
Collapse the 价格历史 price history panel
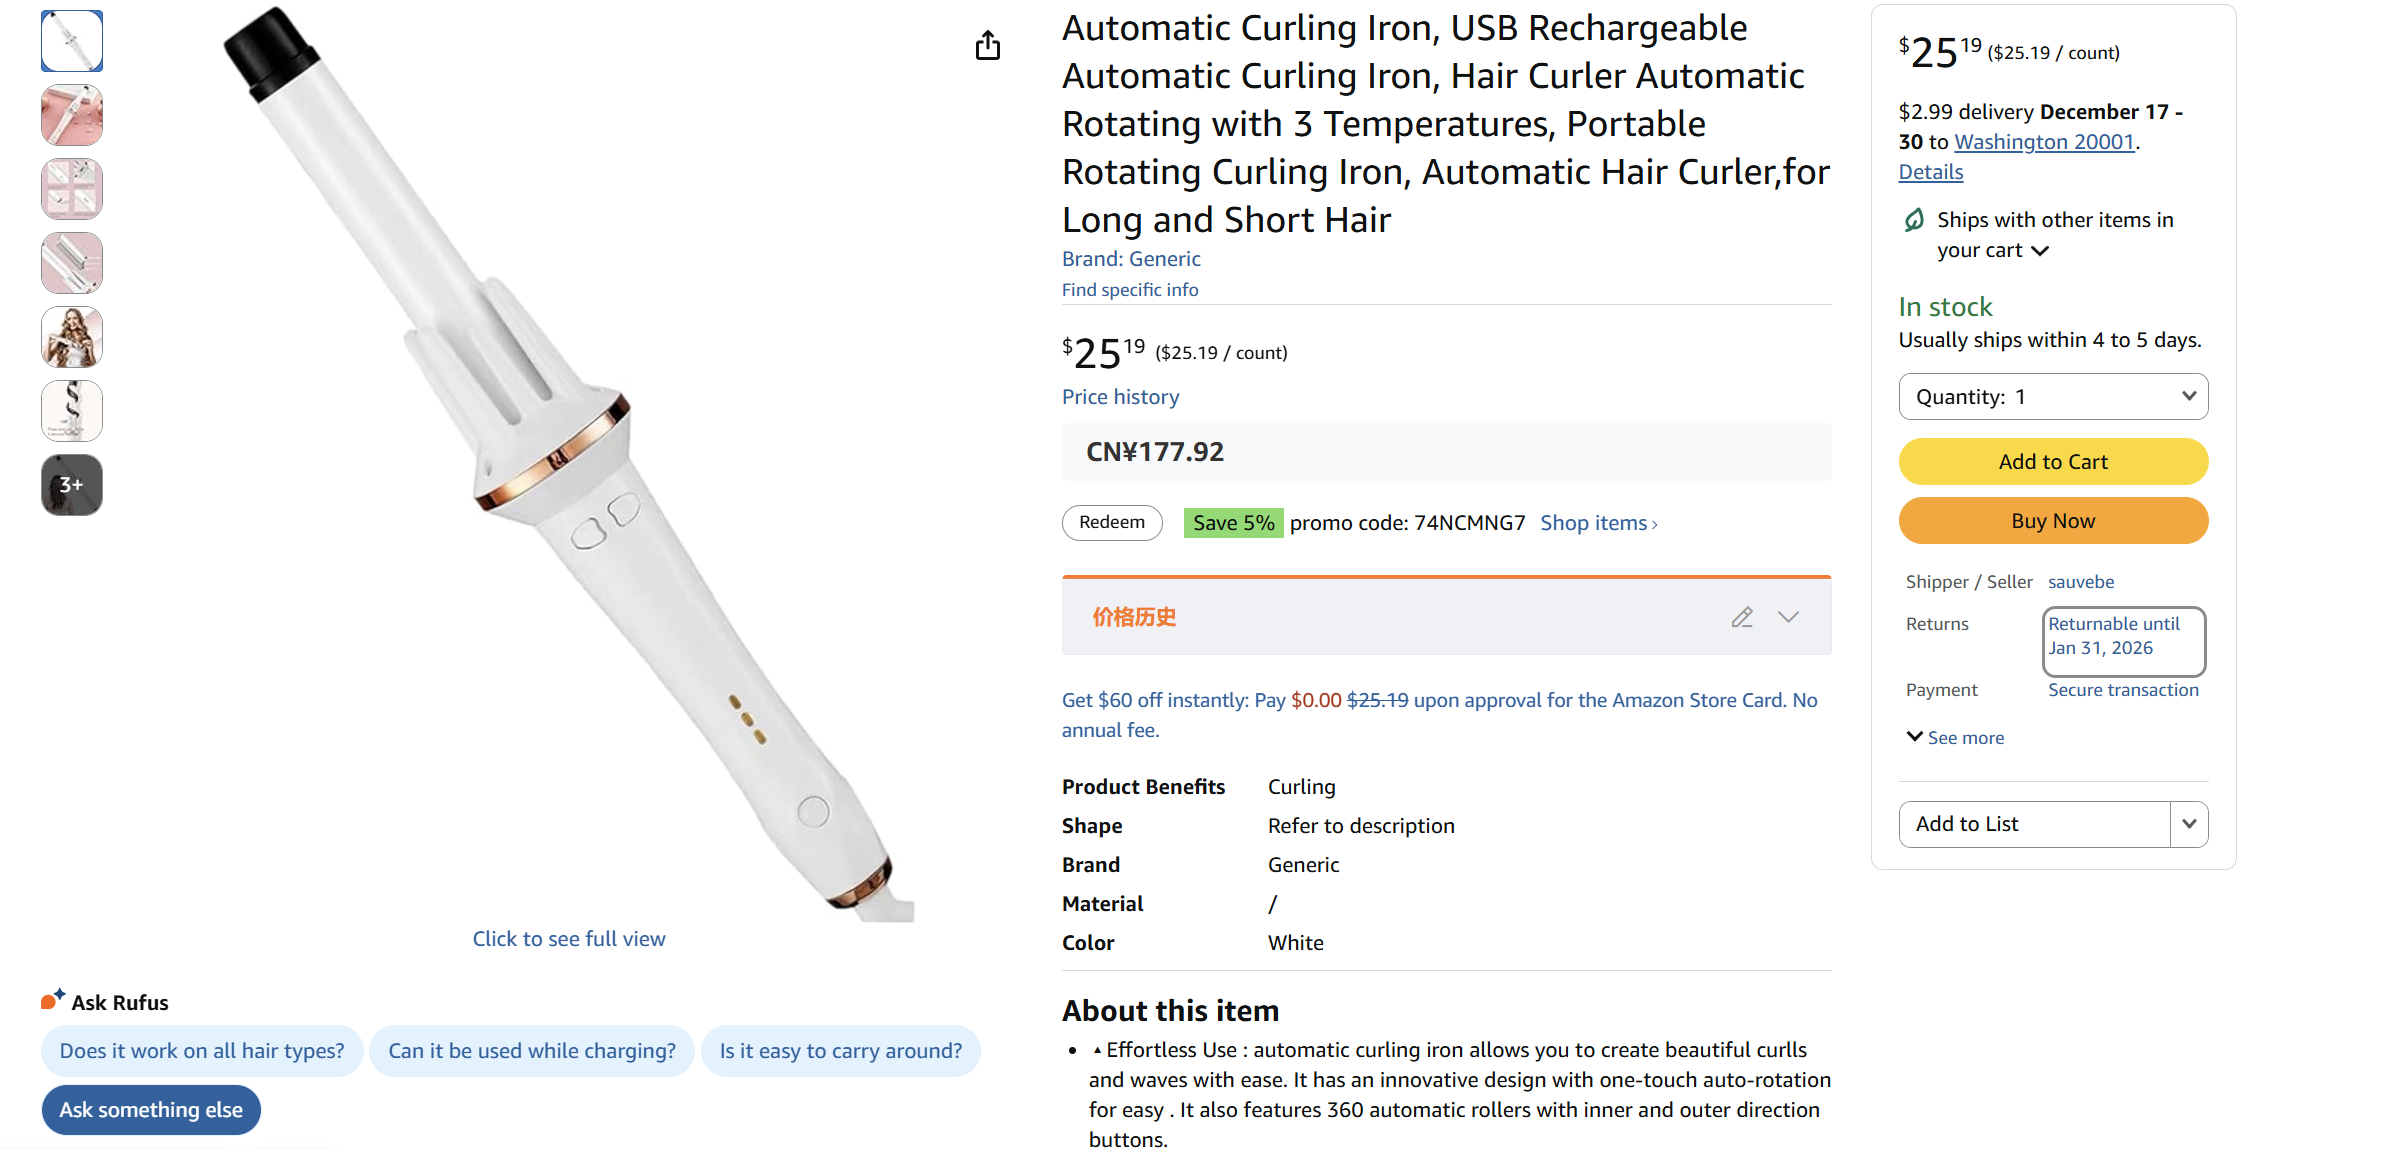pos(1789,617)
